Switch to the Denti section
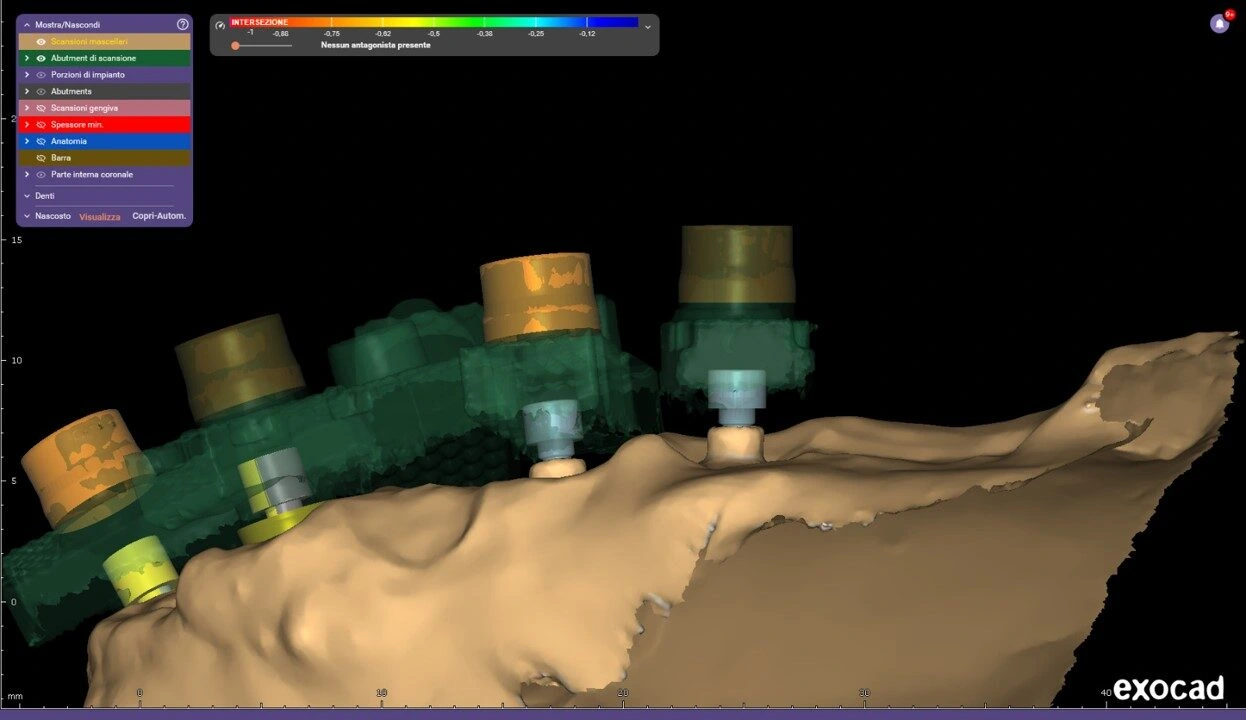 pos(43,195)
